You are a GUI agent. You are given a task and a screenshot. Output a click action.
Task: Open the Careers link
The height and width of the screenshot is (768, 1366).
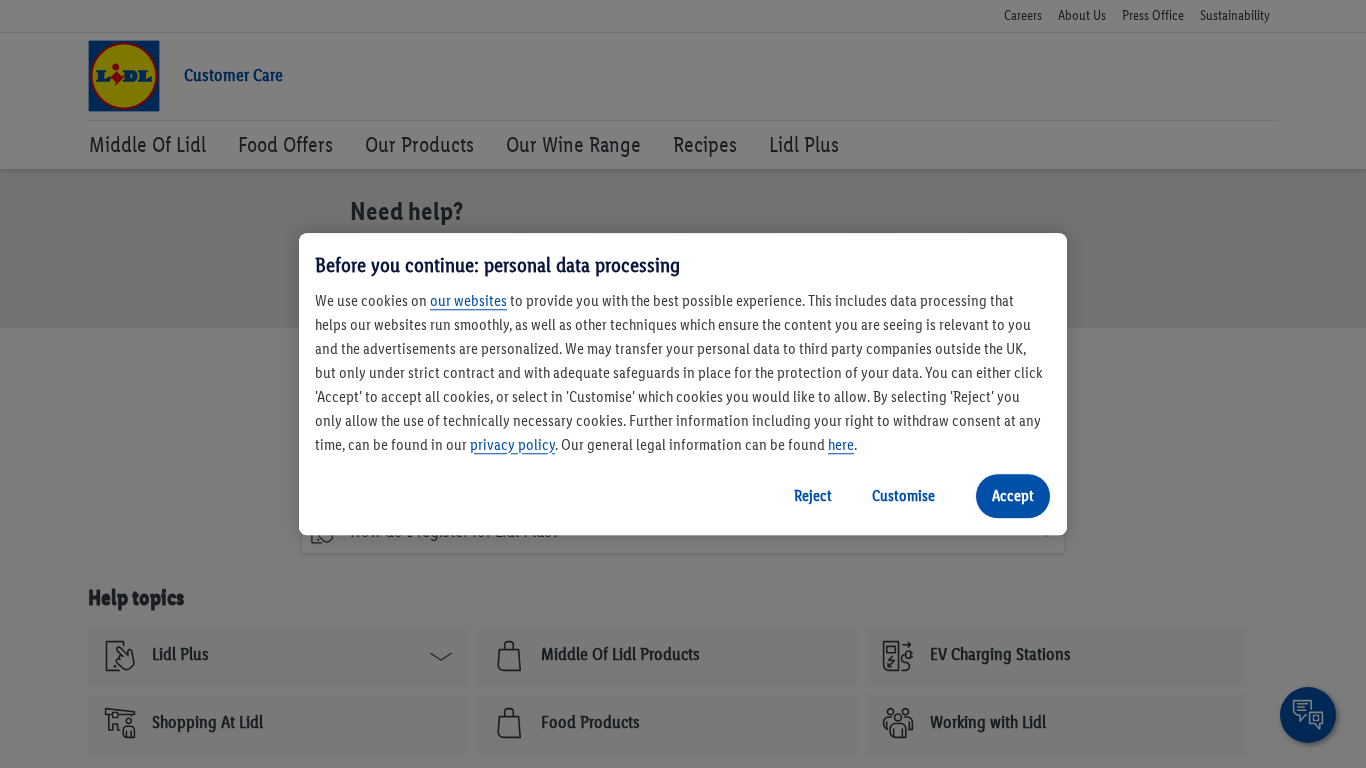(1023, 16)
